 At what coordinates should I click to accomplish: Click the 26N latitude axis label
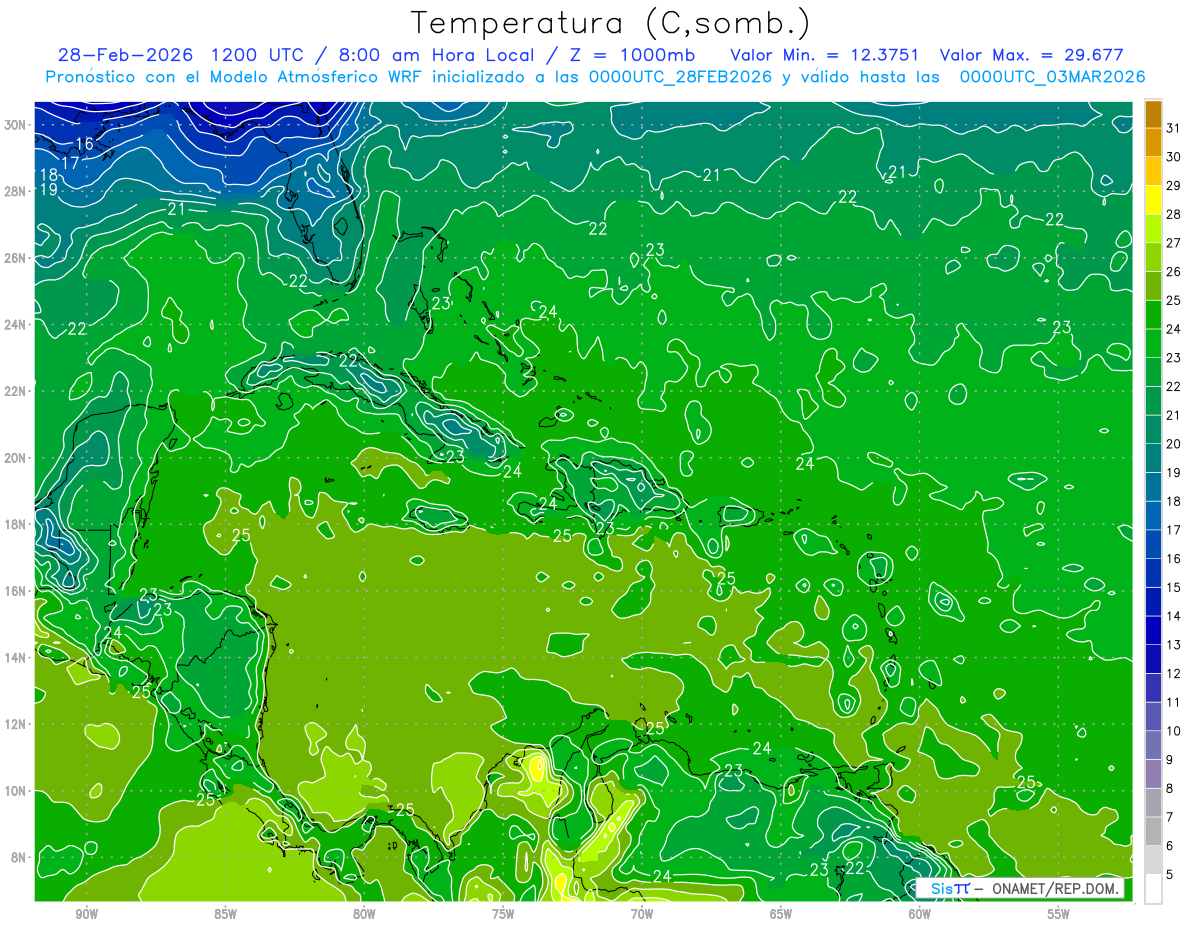click(15, 258)
